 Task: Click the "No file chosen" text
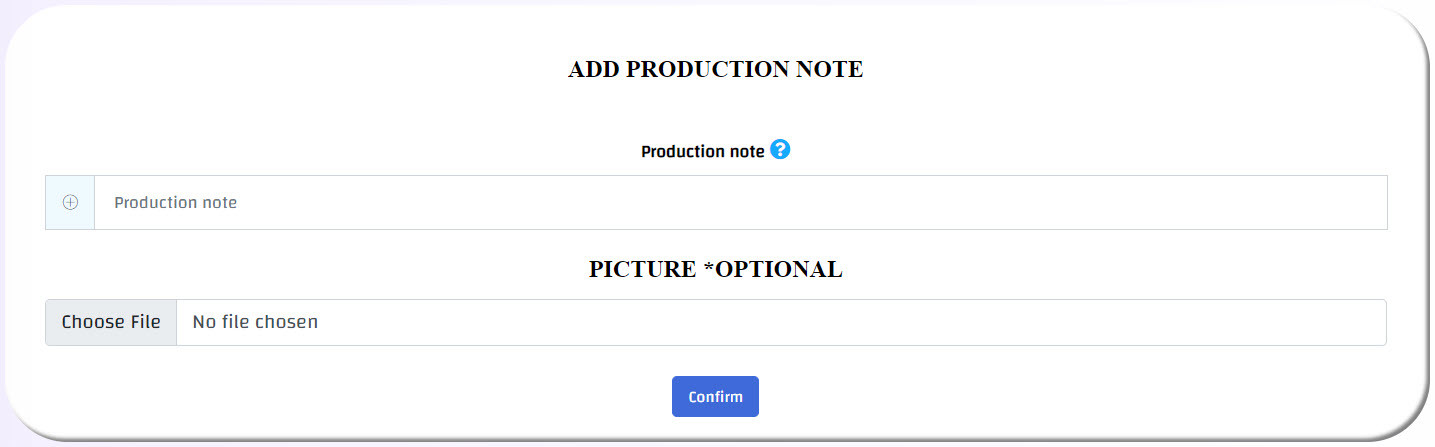coord(255,322)
